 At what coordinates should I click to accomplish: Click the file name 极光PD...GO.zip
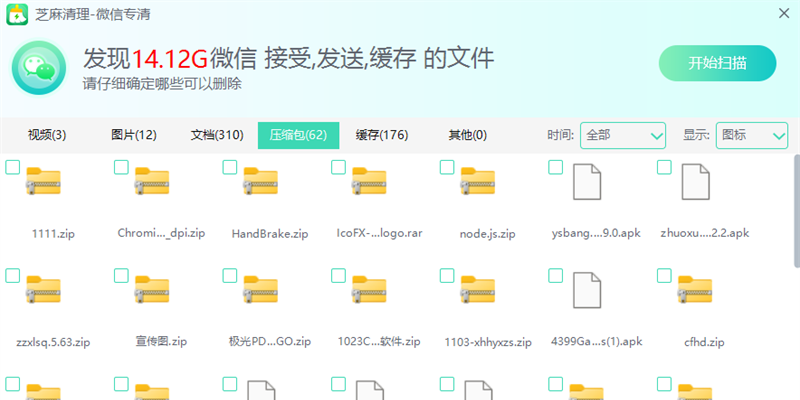click(x=270, y=342)
